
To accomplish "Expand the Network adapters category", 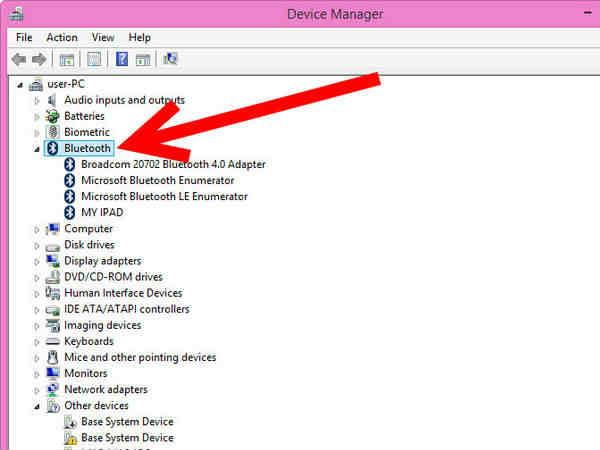I will pos(38,390).
